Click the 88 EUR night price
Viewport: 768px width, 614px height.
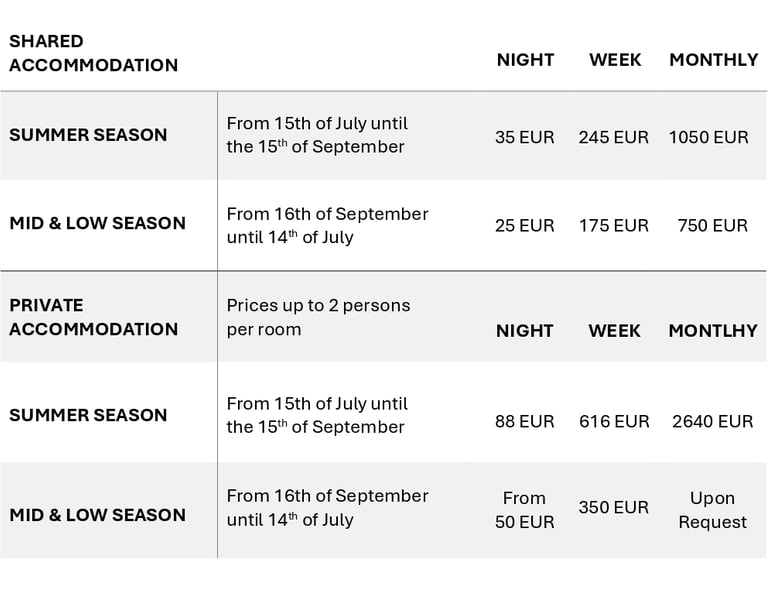524,421
